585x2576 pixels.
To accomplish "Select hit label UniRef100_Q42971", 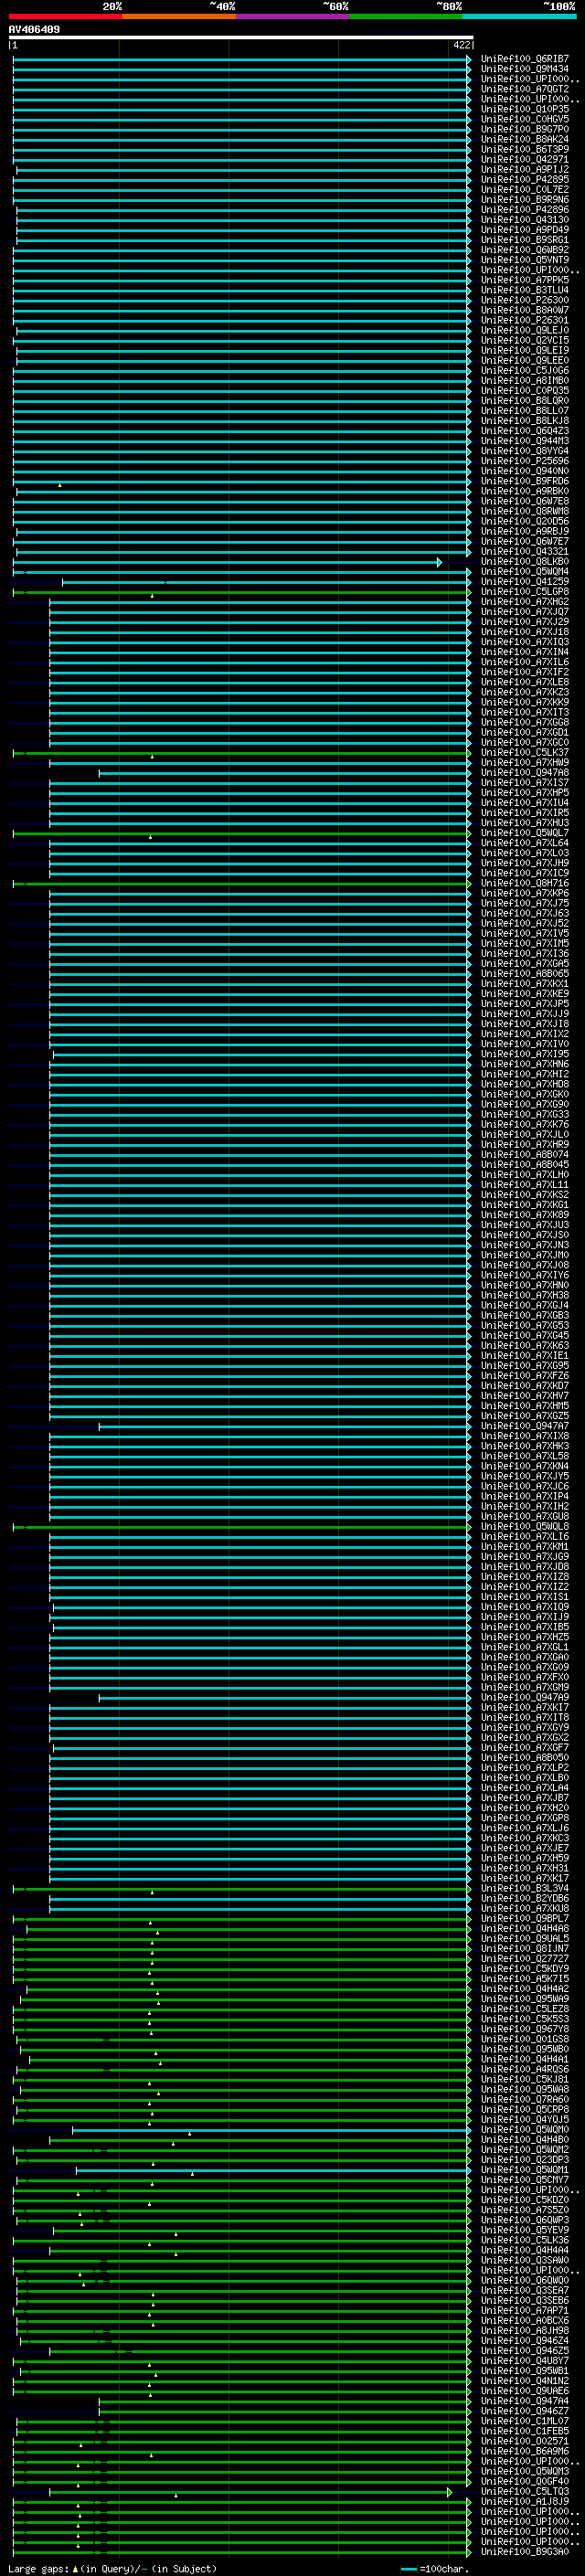I will (x=525, y=159).
